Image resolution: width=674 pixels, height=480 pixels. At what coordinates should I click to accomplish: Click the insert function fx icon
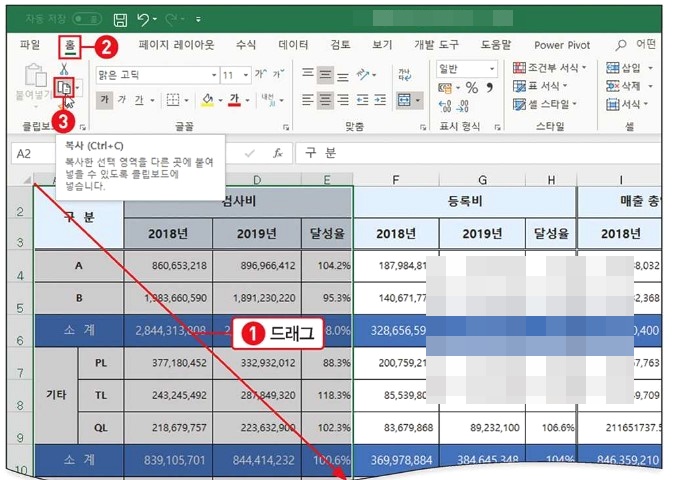click(278, 153)
